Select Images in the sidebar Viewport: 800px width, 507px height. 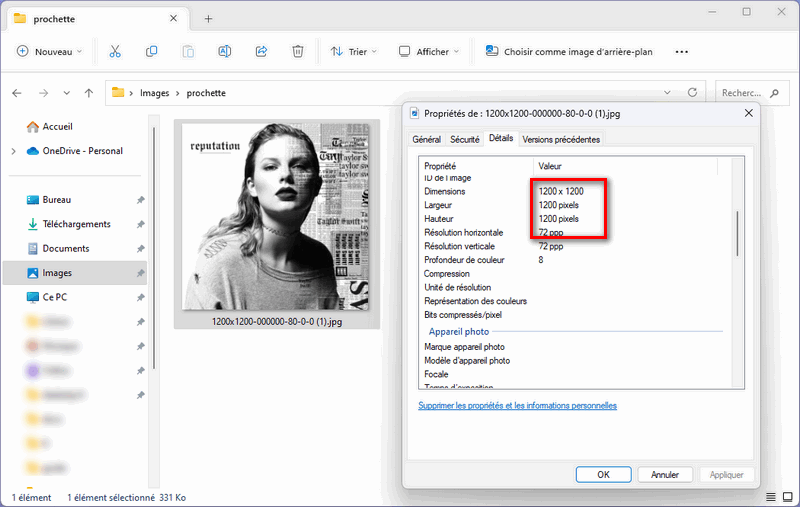pyautogui.click(x=74, y=273)
